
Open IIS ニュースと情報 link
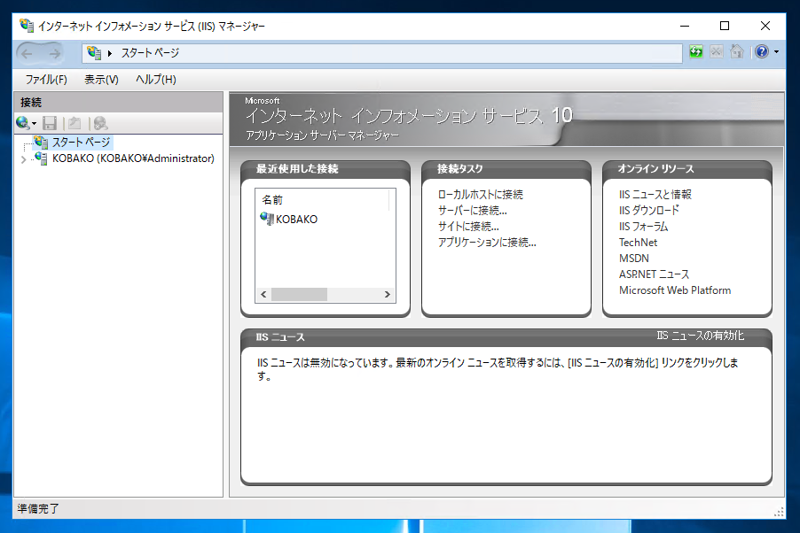click(x=655, y=194)
